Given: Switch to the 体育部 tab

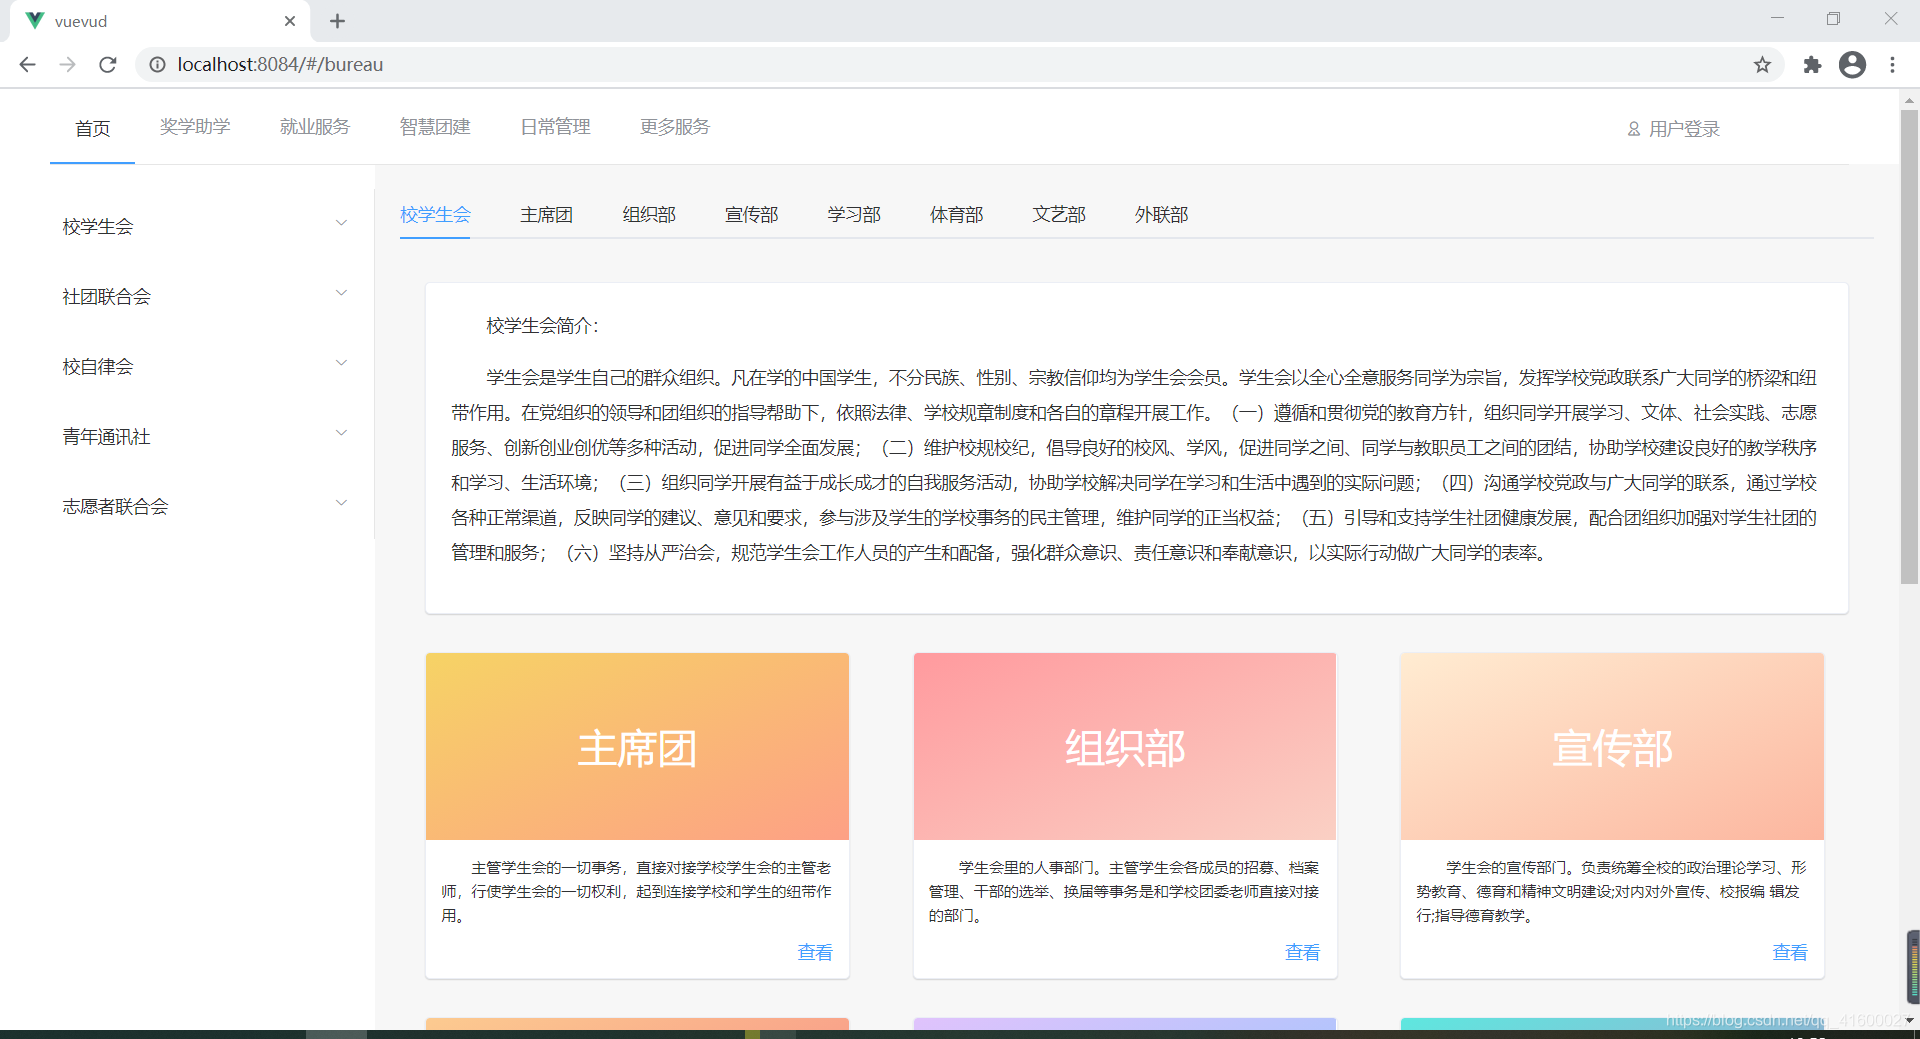Looking at the screenshot, I should pyautogui.click(x=956, y=215).
